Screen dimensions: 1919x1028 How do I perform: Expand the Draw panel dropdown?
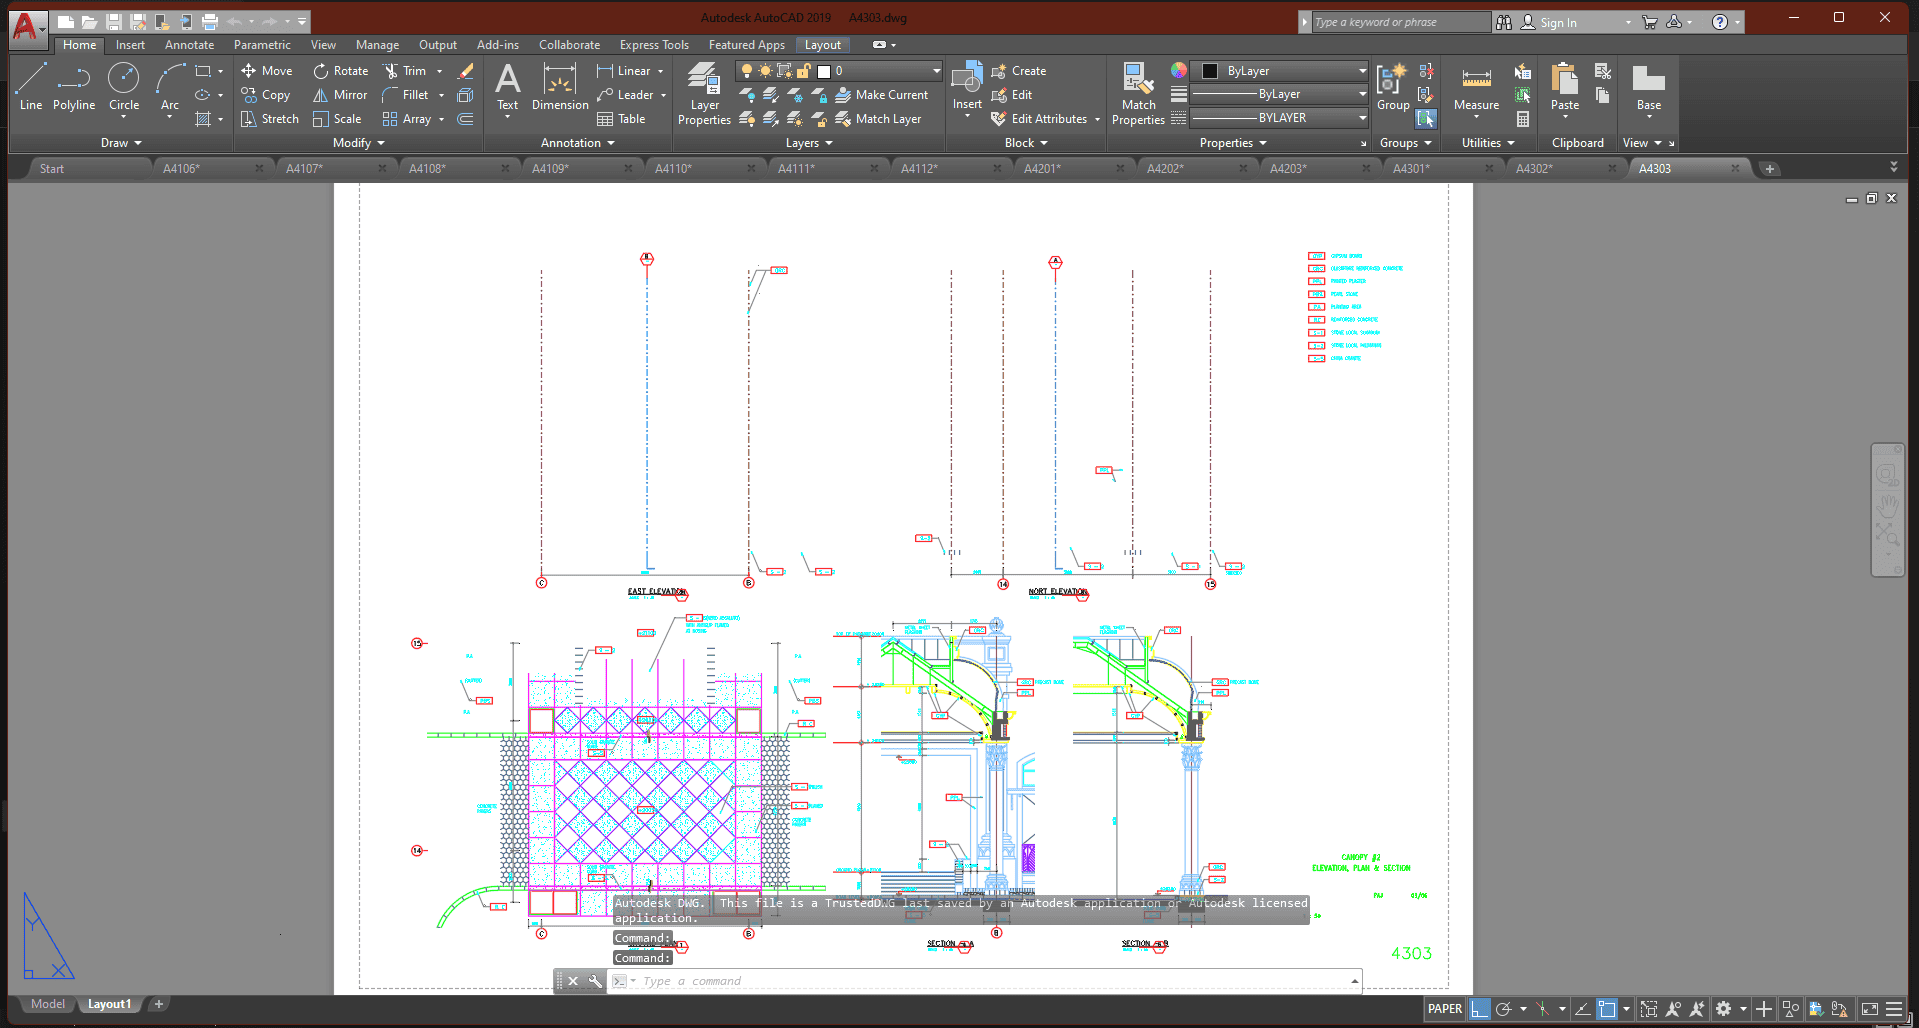(121, 143)
